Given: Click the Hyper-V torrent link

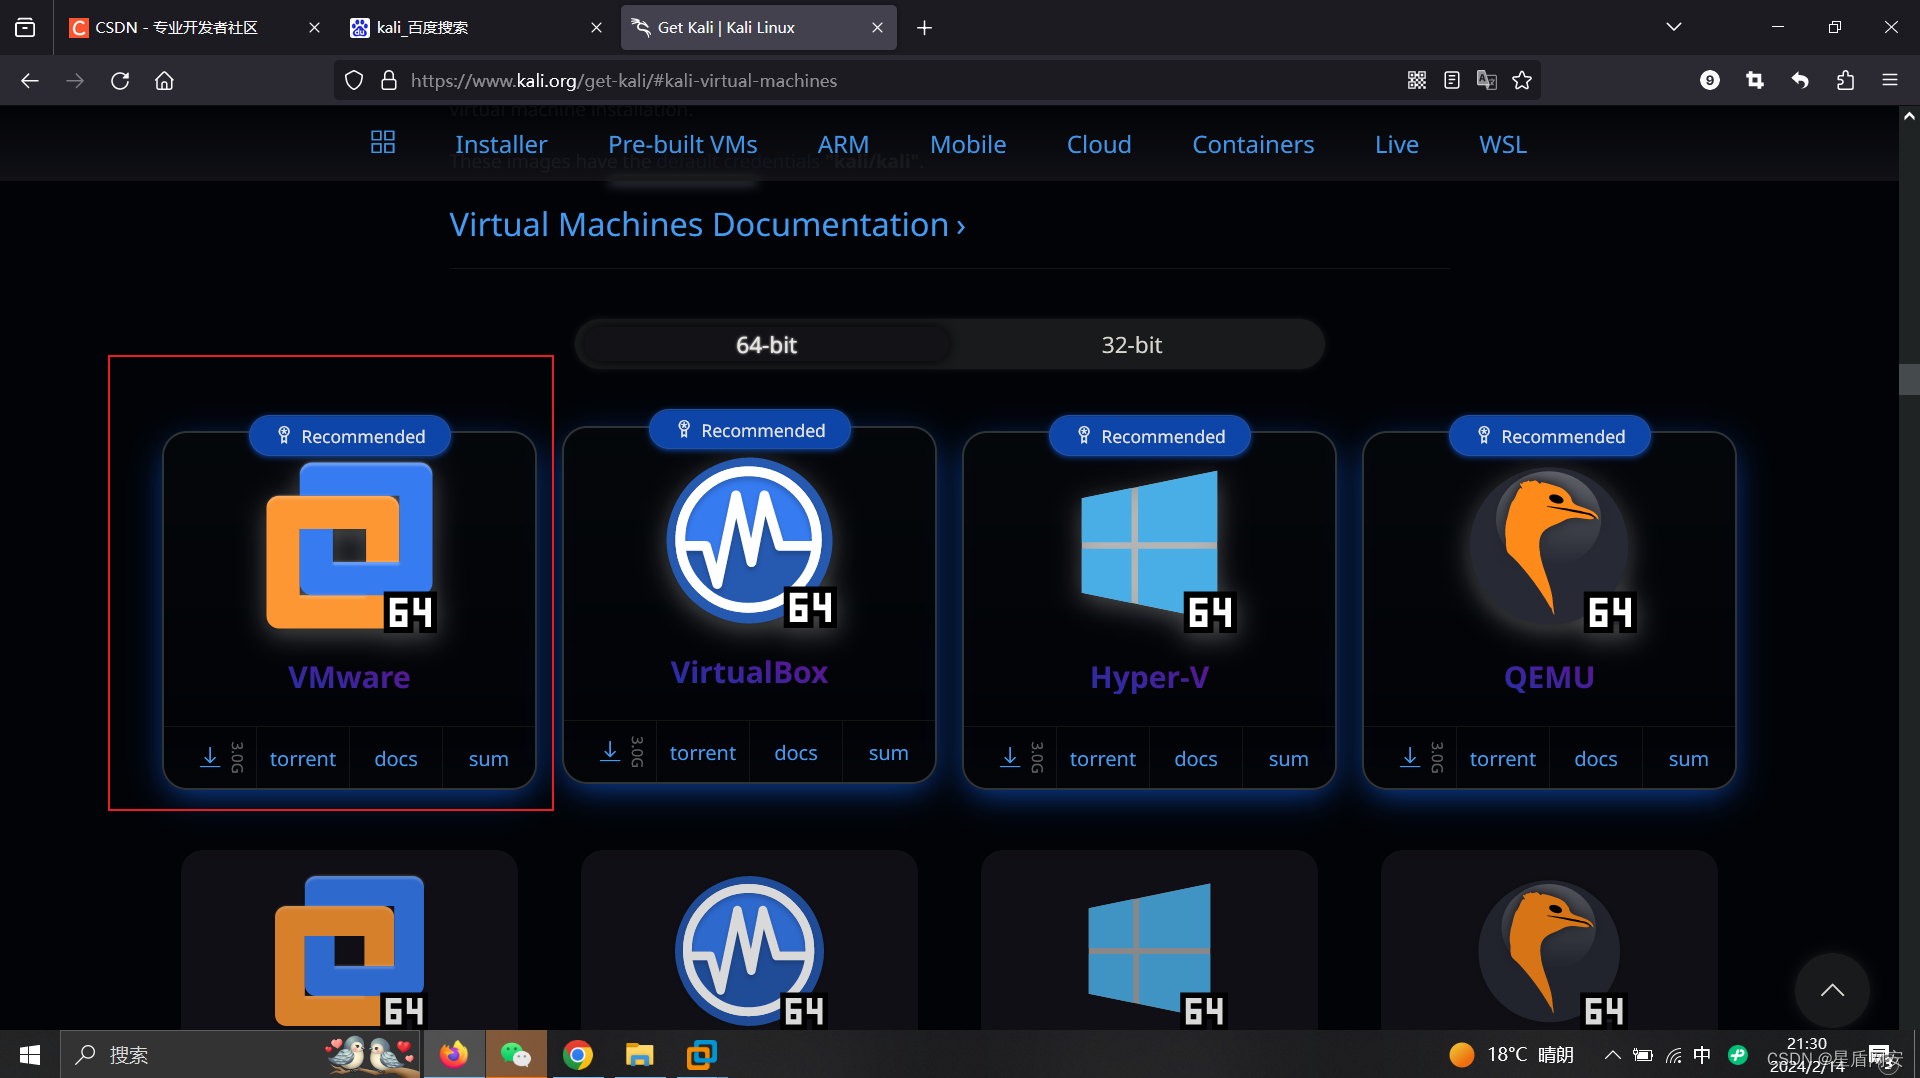Looking at the screenshot, I should point(1103,759).
